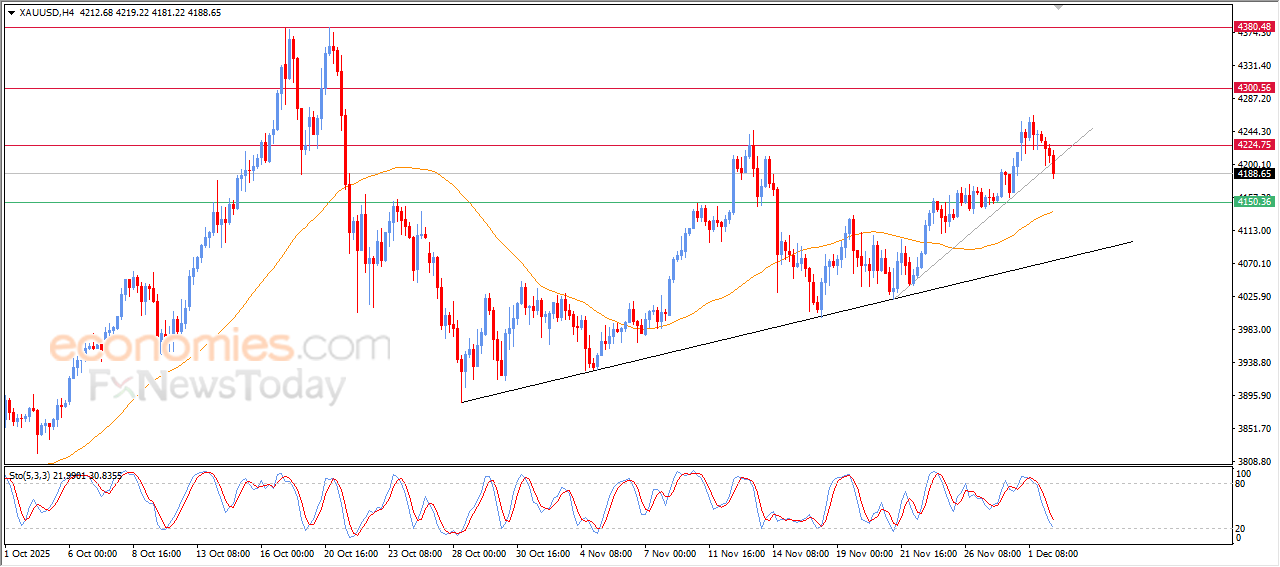The image size is (1280, 567).
Task: Click the 8 Oct 16:00 time label
Action: coord(155,553)
